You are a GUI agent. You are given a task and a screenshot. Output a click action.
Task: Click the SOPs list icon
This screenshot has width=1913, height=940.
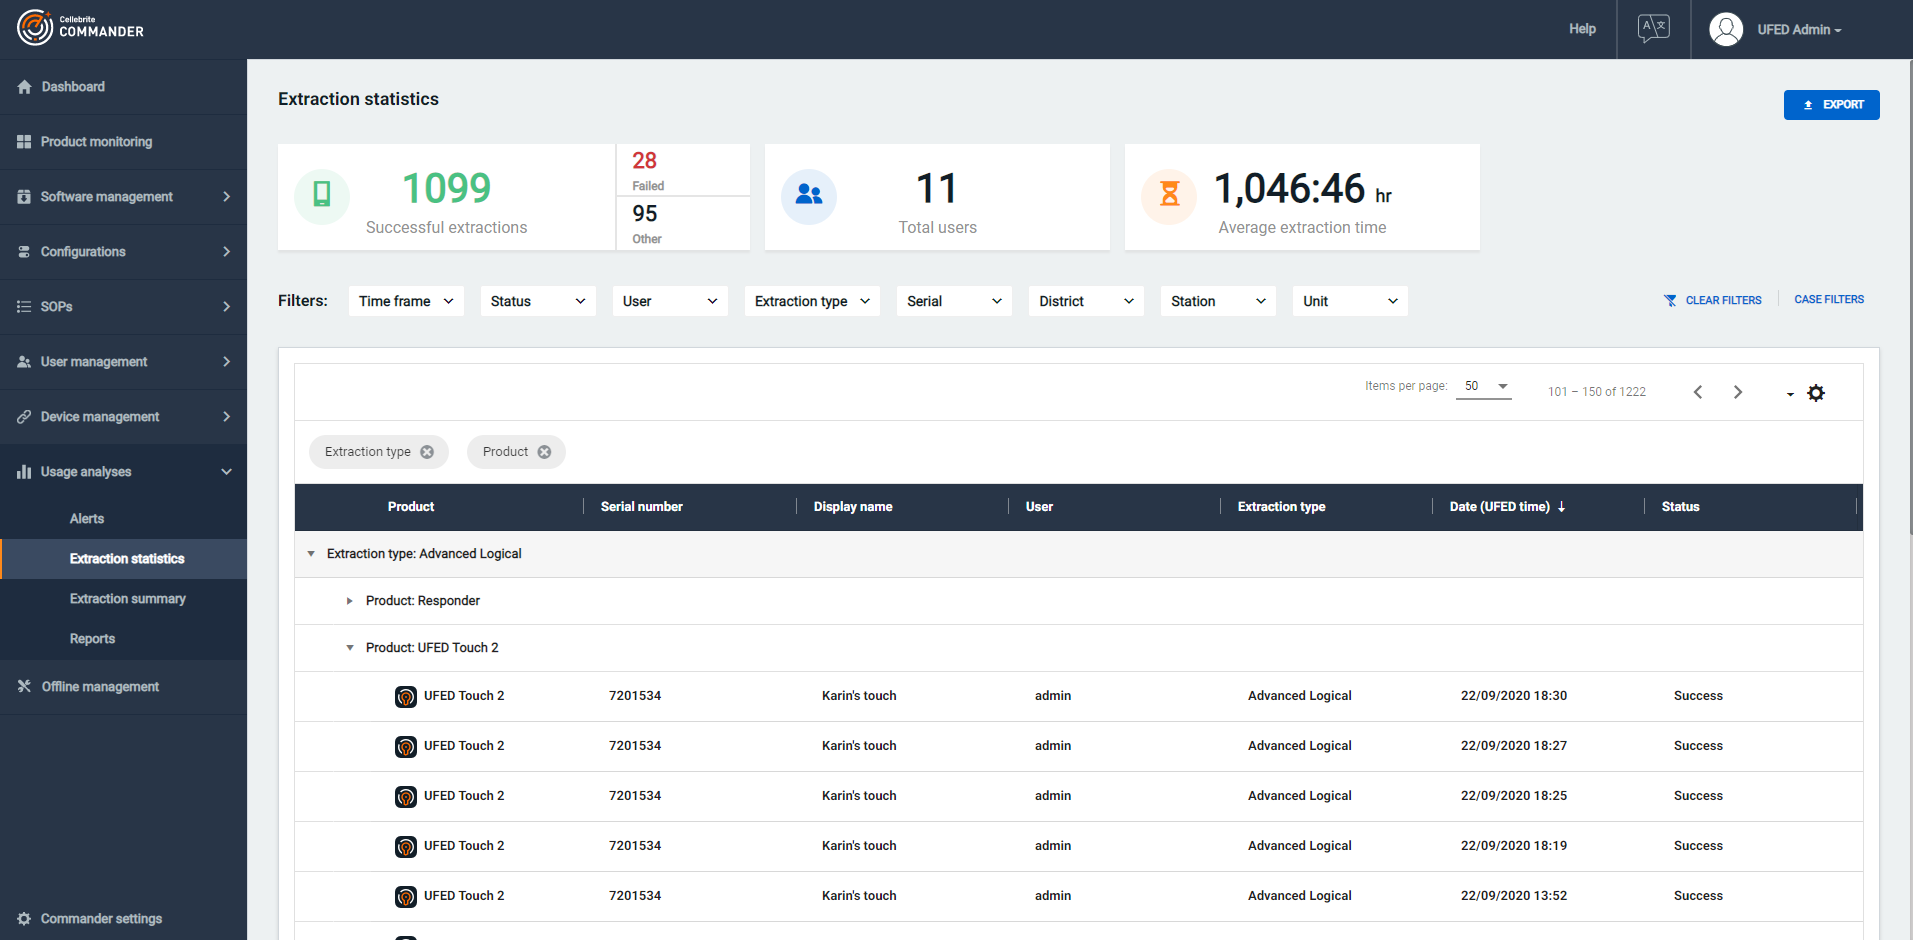24,307
